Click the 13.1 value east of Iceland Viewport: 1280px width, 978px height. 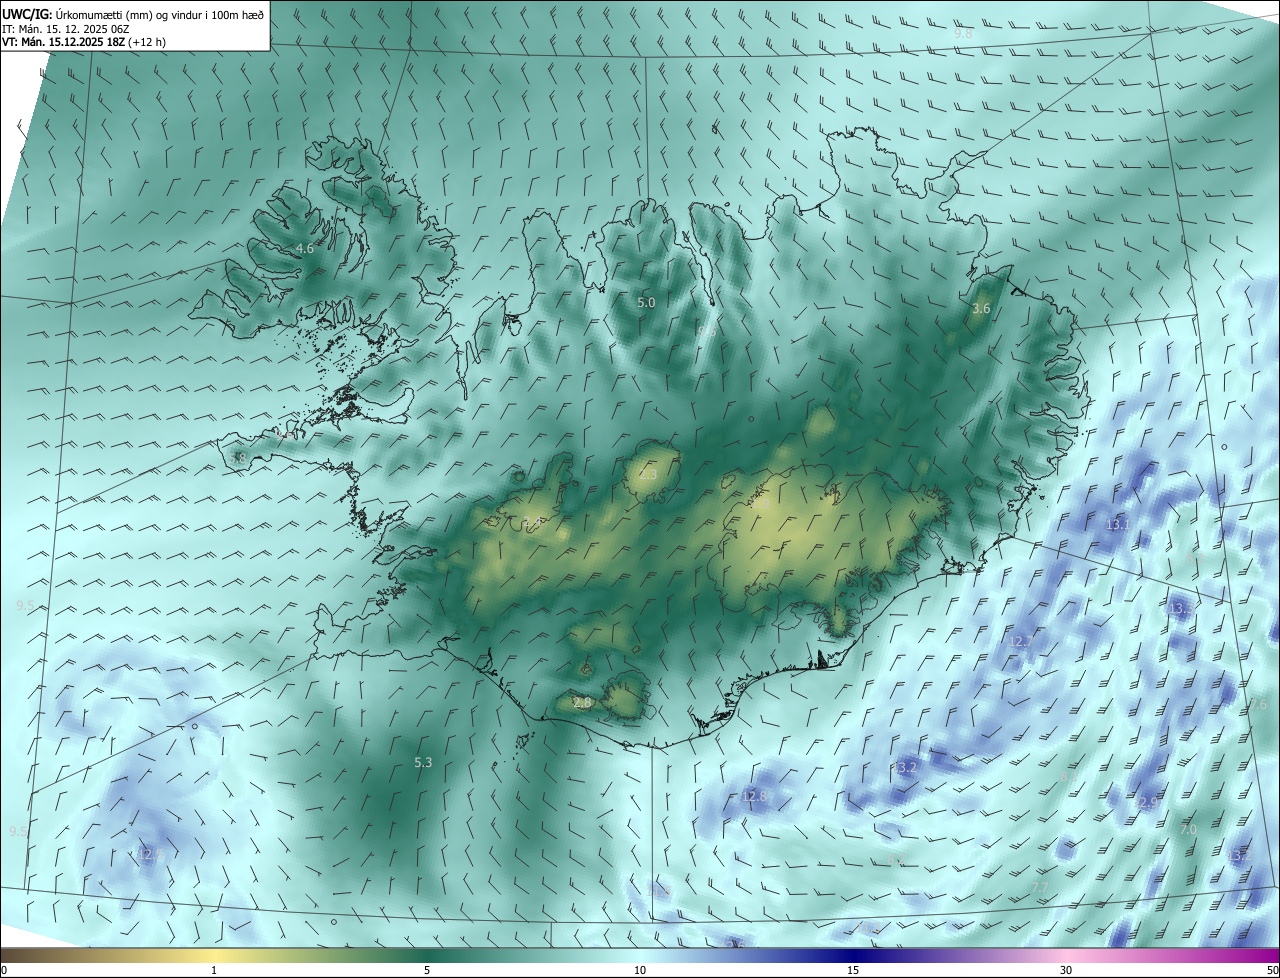(1117, 525)
